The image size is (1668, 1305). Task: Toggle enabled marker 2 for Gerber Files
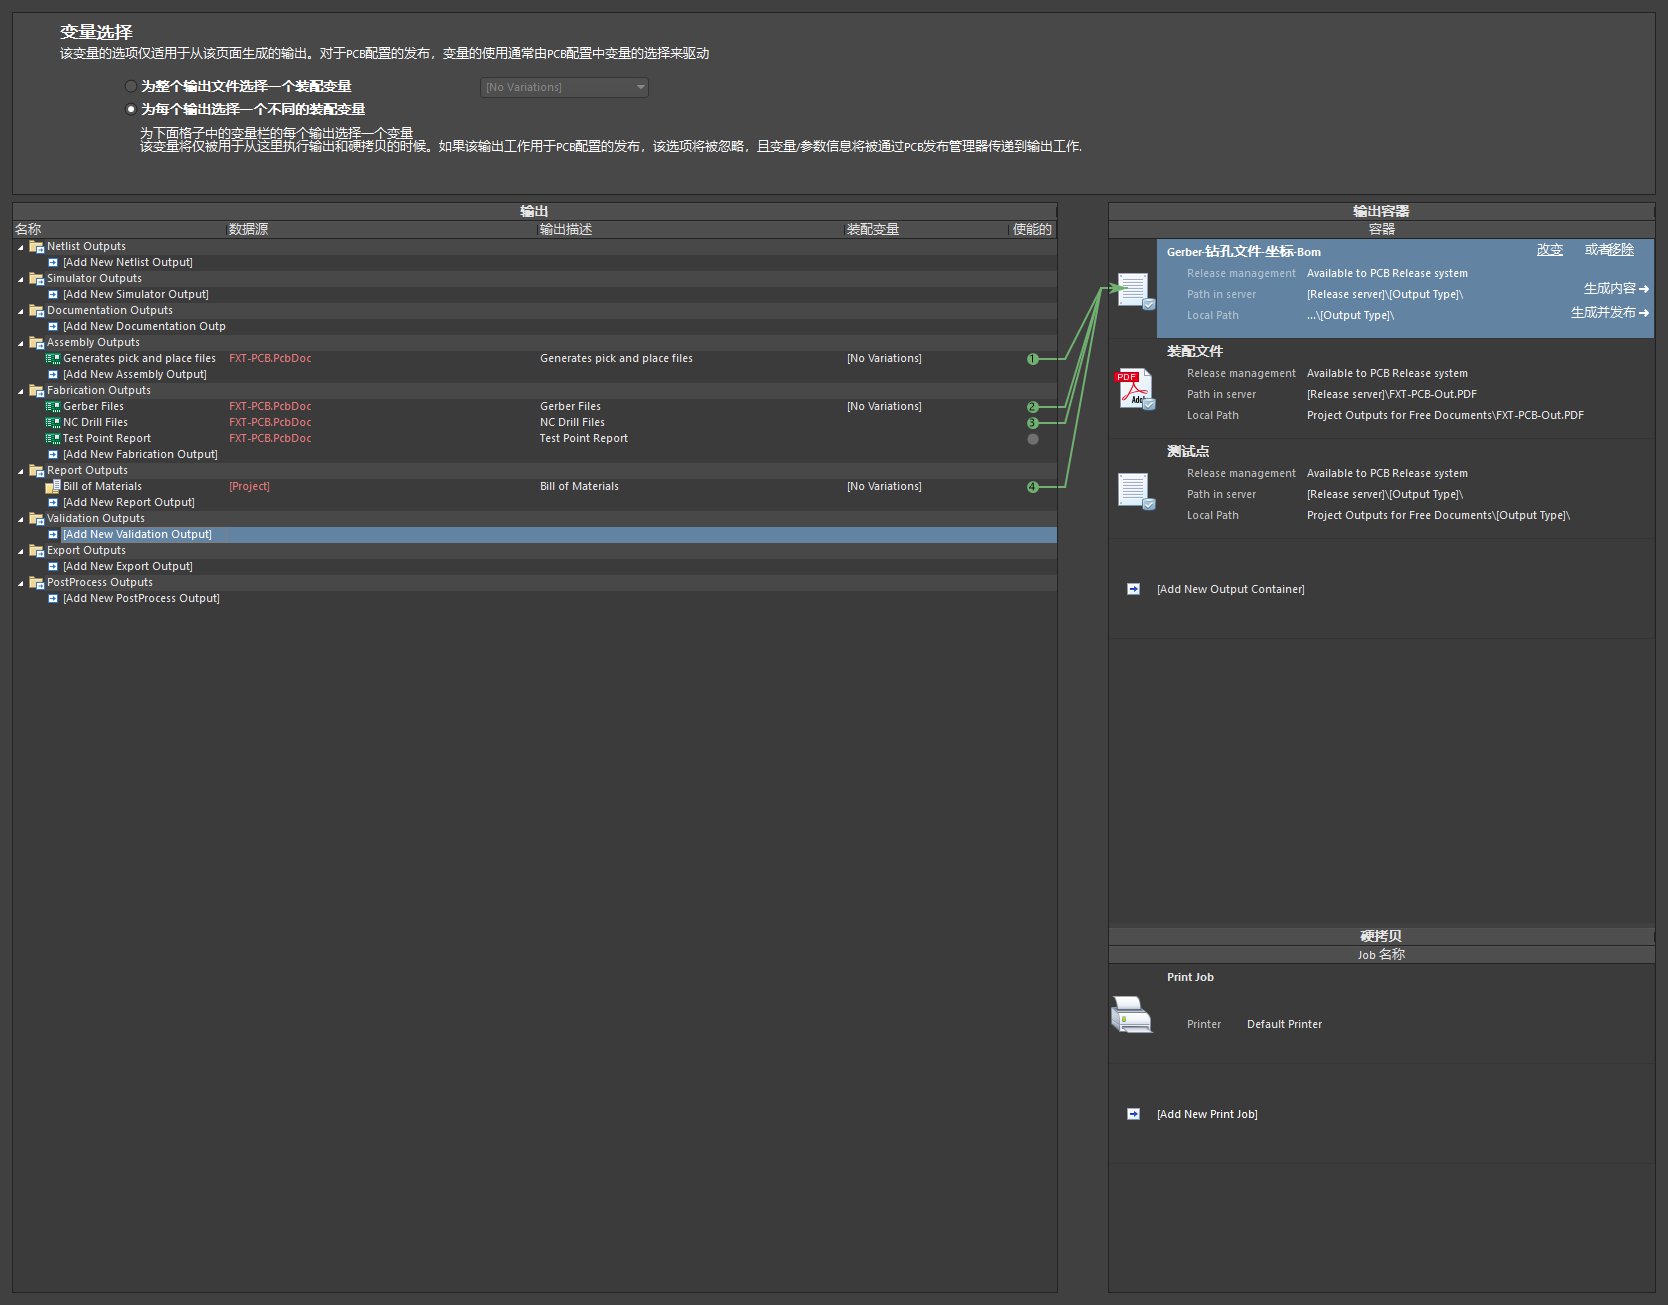[1033, 407]
